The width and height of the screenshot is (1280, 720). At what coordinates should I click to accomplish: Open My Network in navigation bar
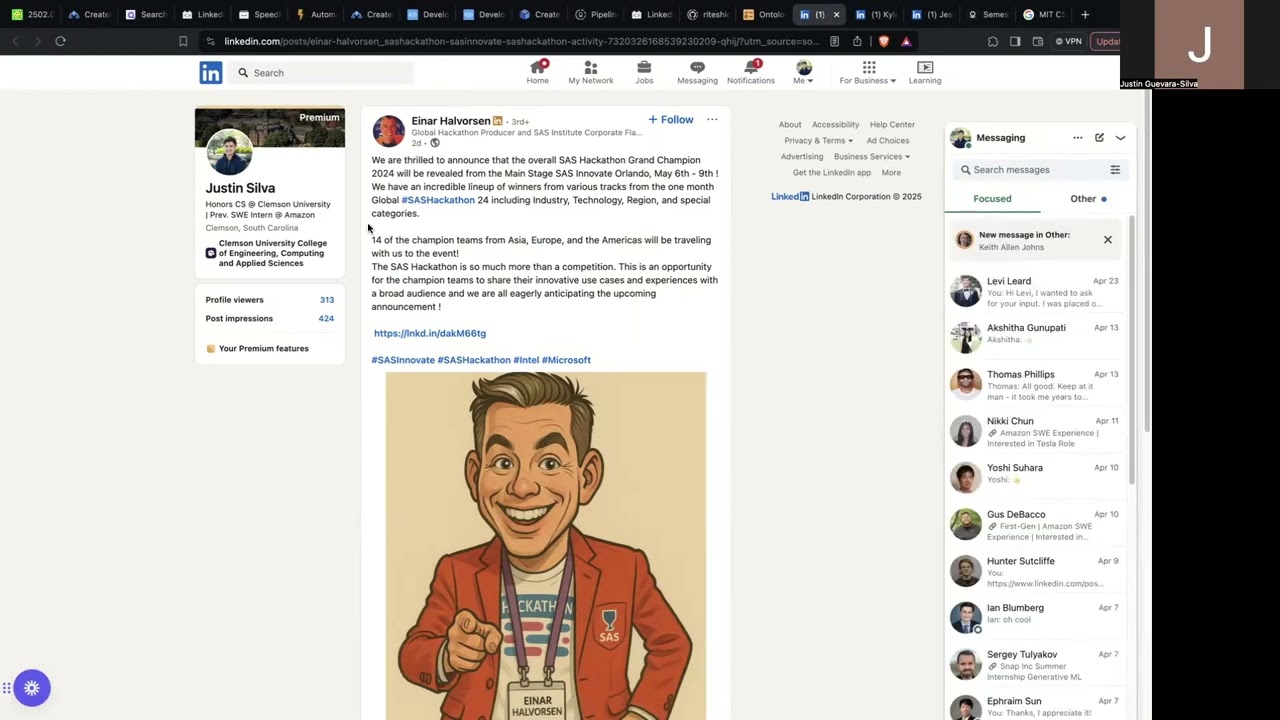(591, 72)
